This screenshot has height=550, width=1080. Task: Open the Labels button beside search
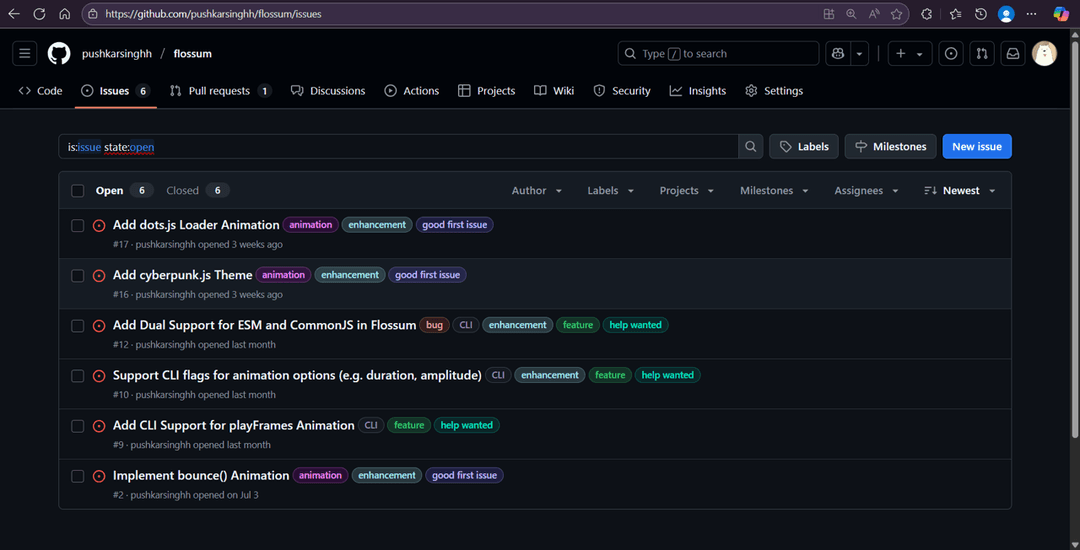804,147
